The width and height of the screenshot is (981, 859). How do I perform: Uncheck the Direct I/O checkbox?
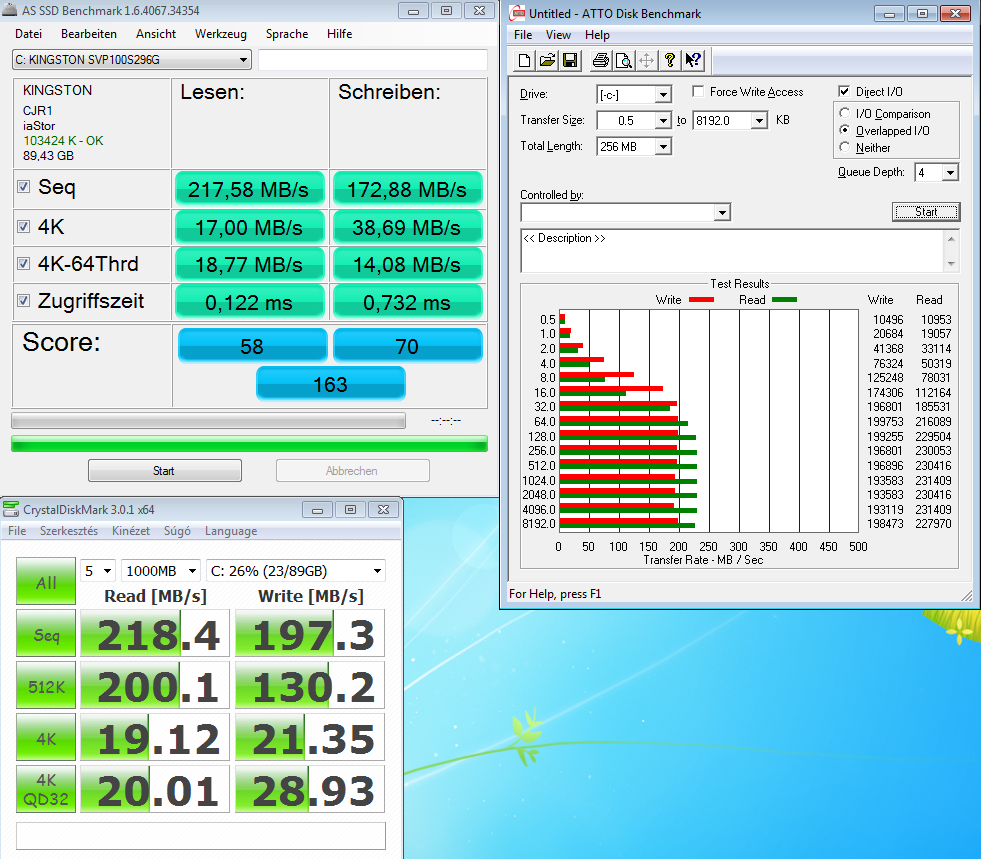[x=844, y=92]
